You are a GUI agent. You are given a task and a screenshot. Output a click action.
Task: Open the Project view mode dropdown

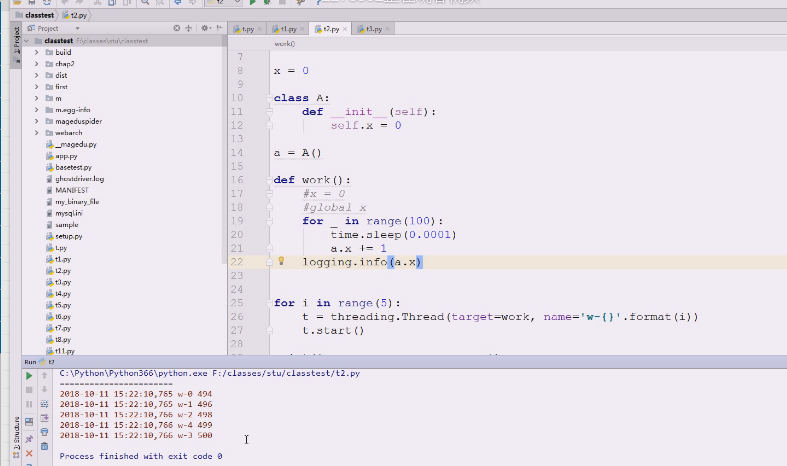[77, 29]
